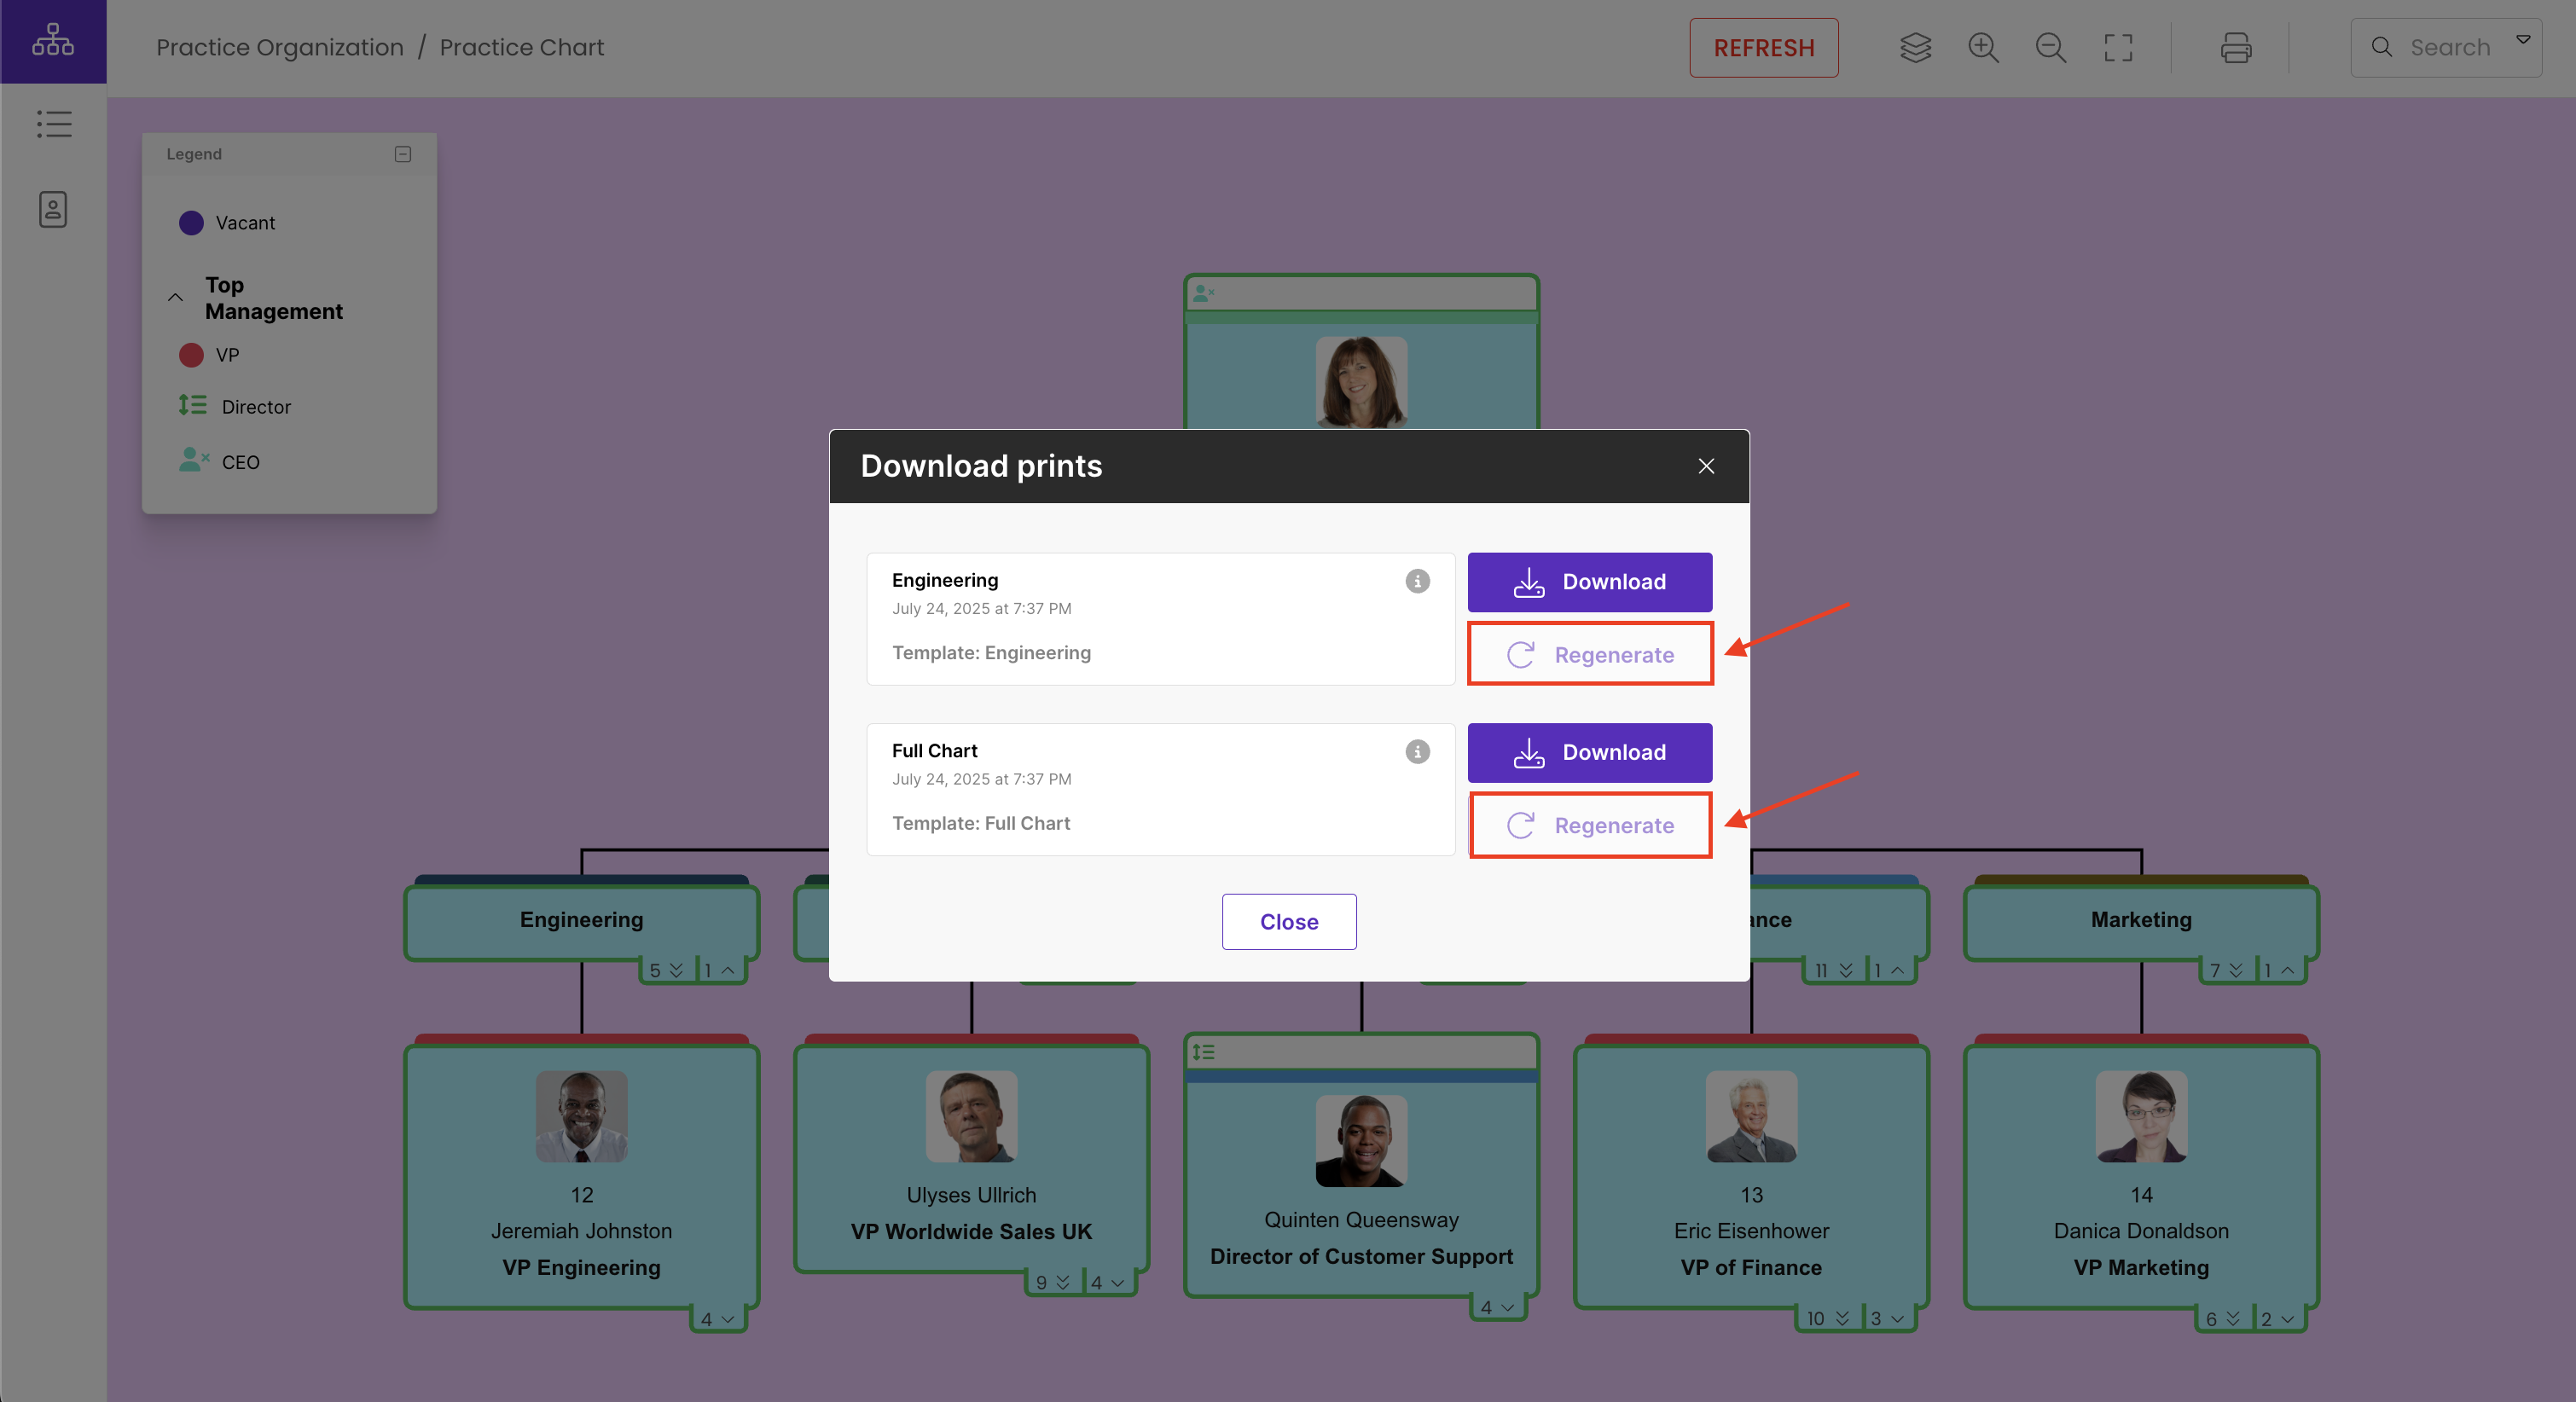Viewport: 2576px width, 1402px height.
Task: Click the layers icon in toolbar
Action: tap(1915, 47)
